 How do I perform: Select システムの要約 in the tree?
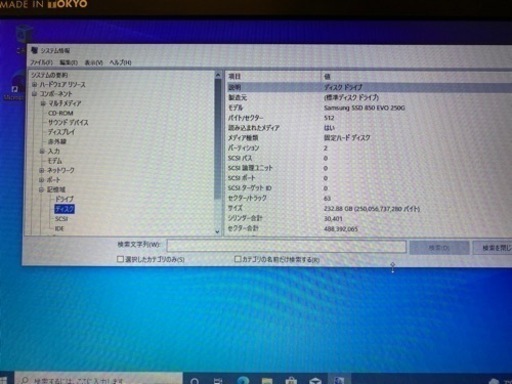[49, 75]
